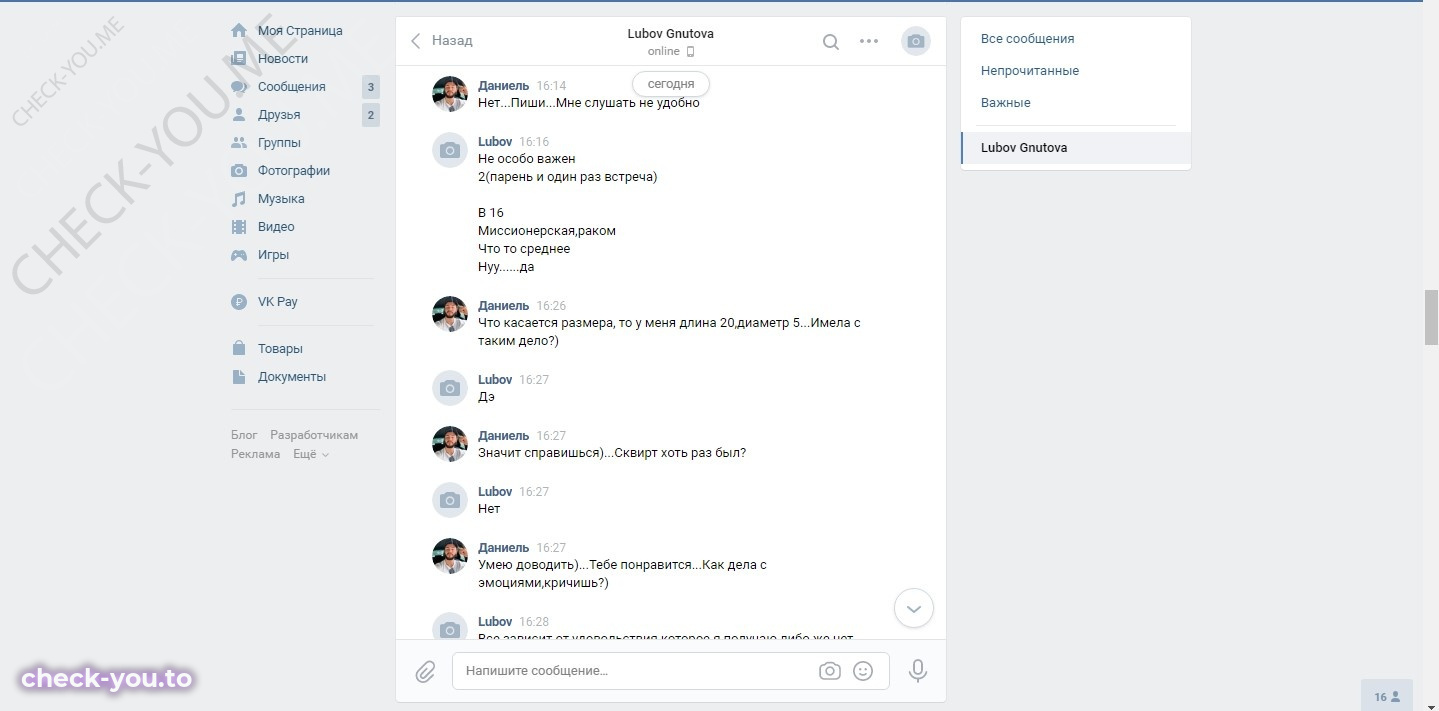Open Сообщения in the left menu

pos(292,87)
